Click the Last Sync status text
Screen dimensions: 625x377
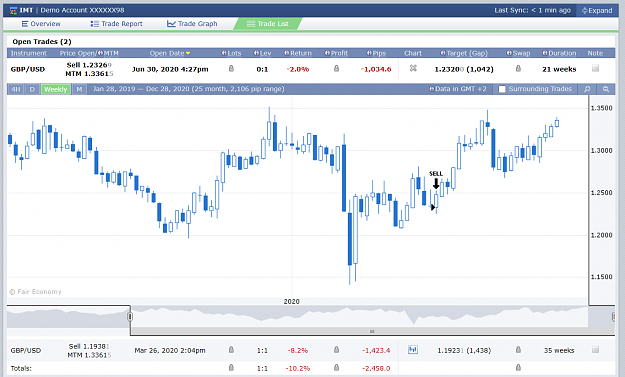click(x=533, y=10)
